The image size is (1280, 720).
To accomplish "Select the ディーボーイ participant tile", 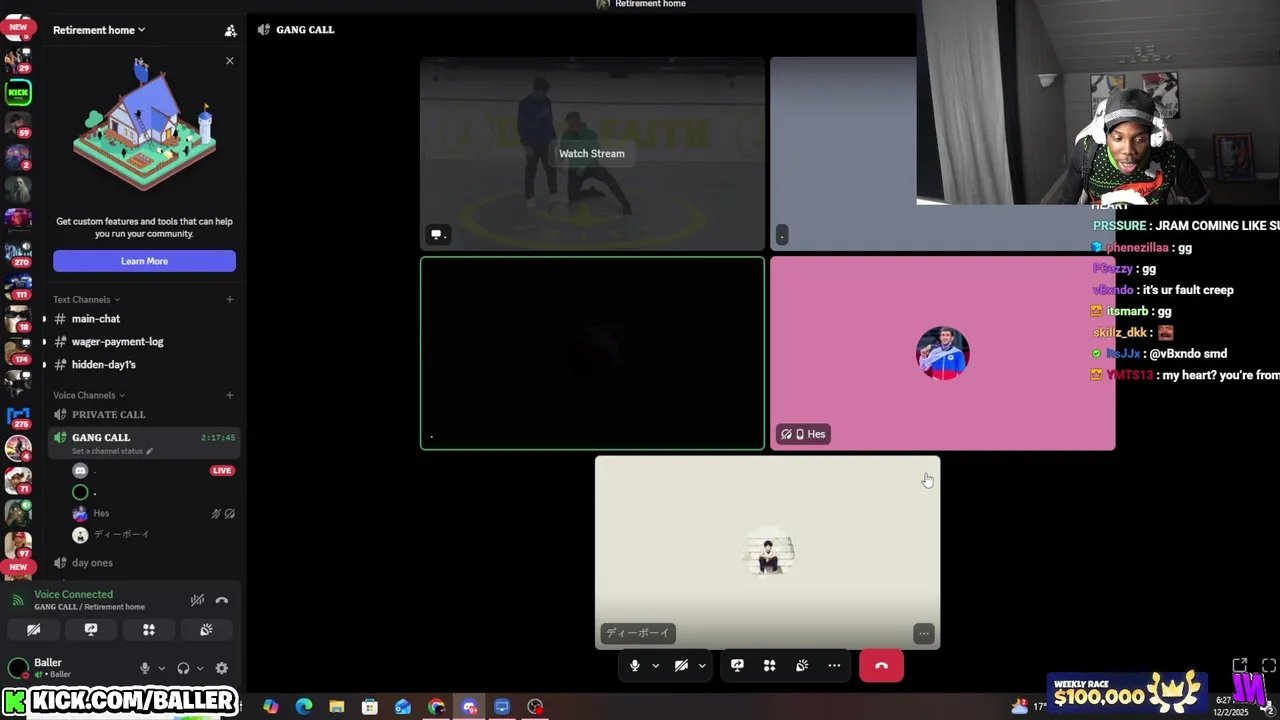I will pyautogui.click(x=767, y=553).
